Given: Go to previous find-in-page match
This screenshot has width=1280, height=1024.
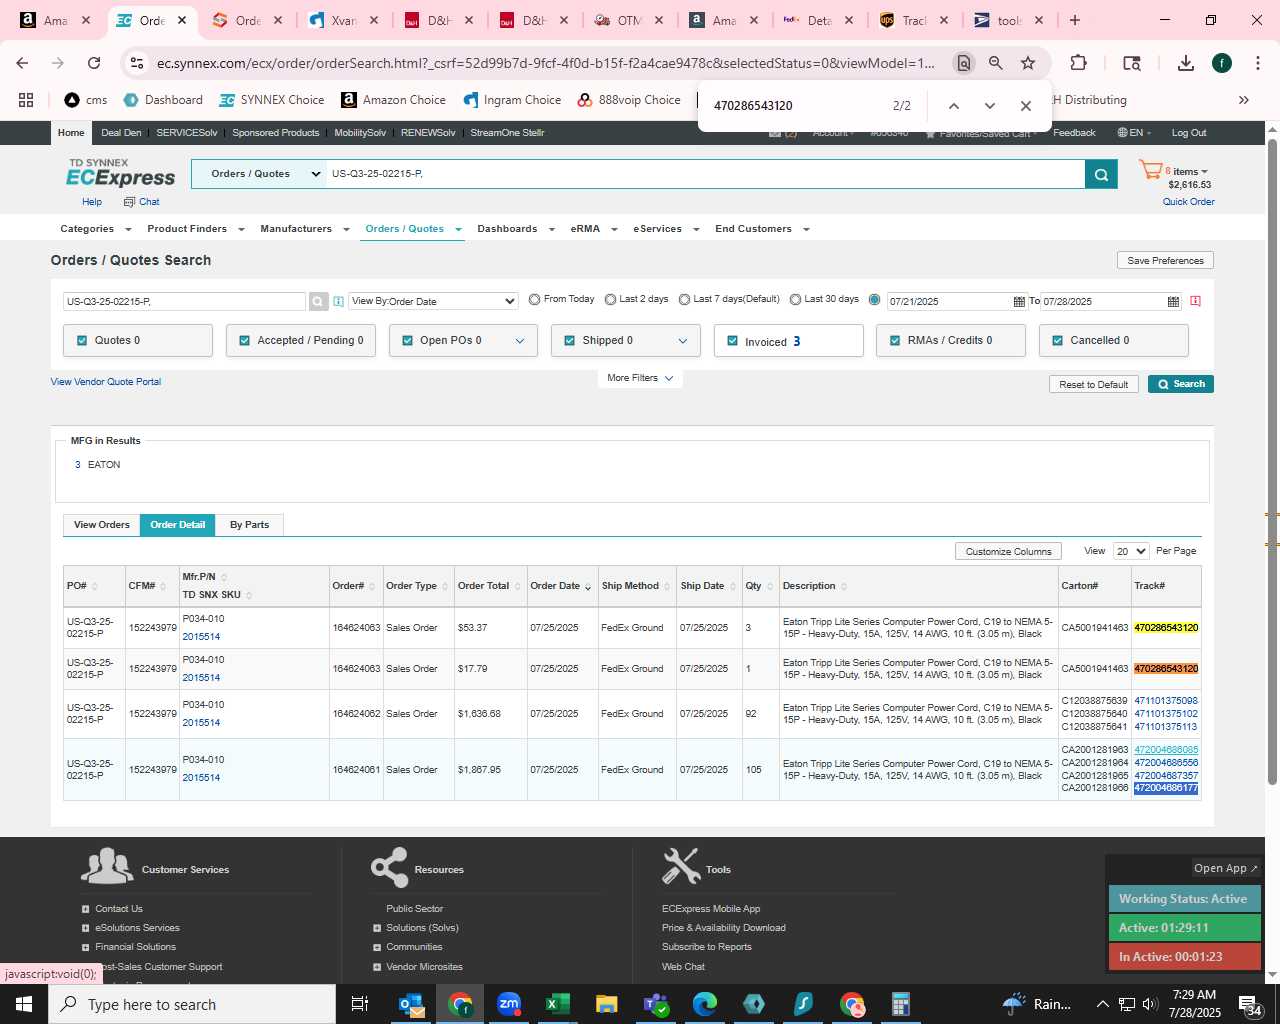Looking at the screenshot, I should tap(953, 106).
